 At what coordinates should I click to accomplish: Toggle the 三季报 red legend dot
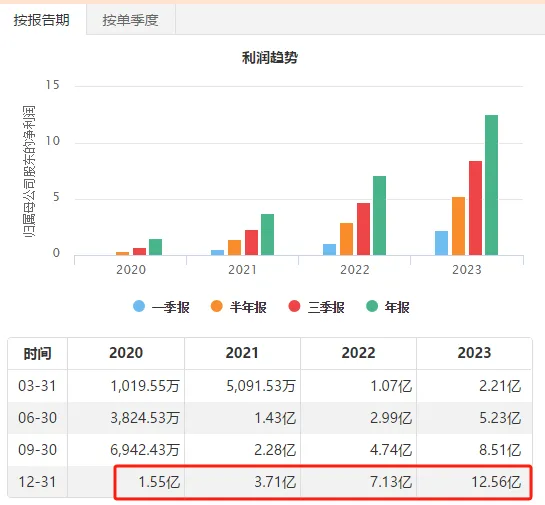coord(294,306)
